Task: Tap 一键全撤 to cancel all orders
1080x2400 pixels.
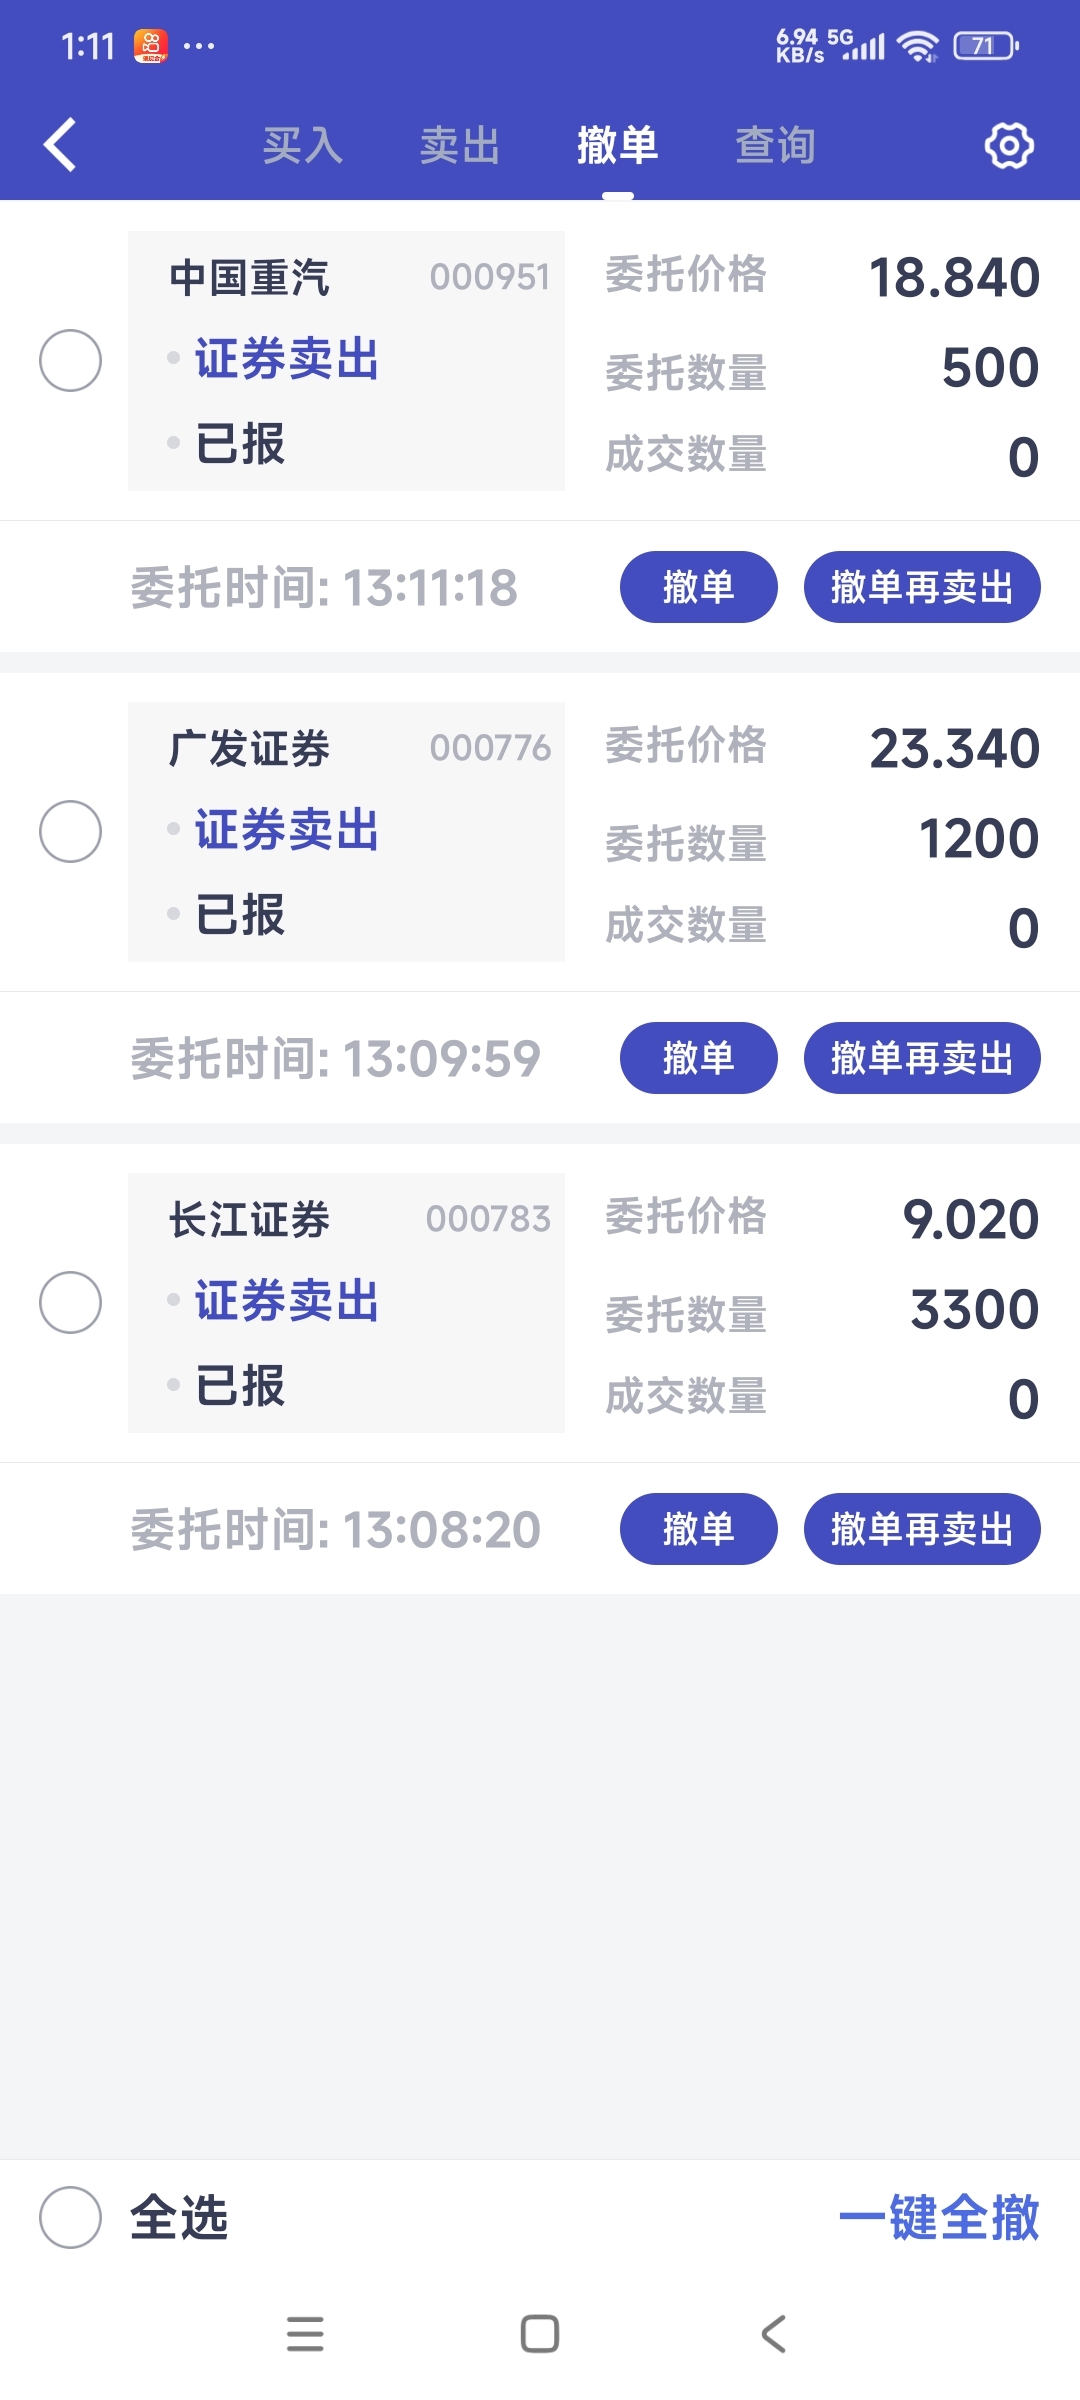Action: pos(939,2217)
